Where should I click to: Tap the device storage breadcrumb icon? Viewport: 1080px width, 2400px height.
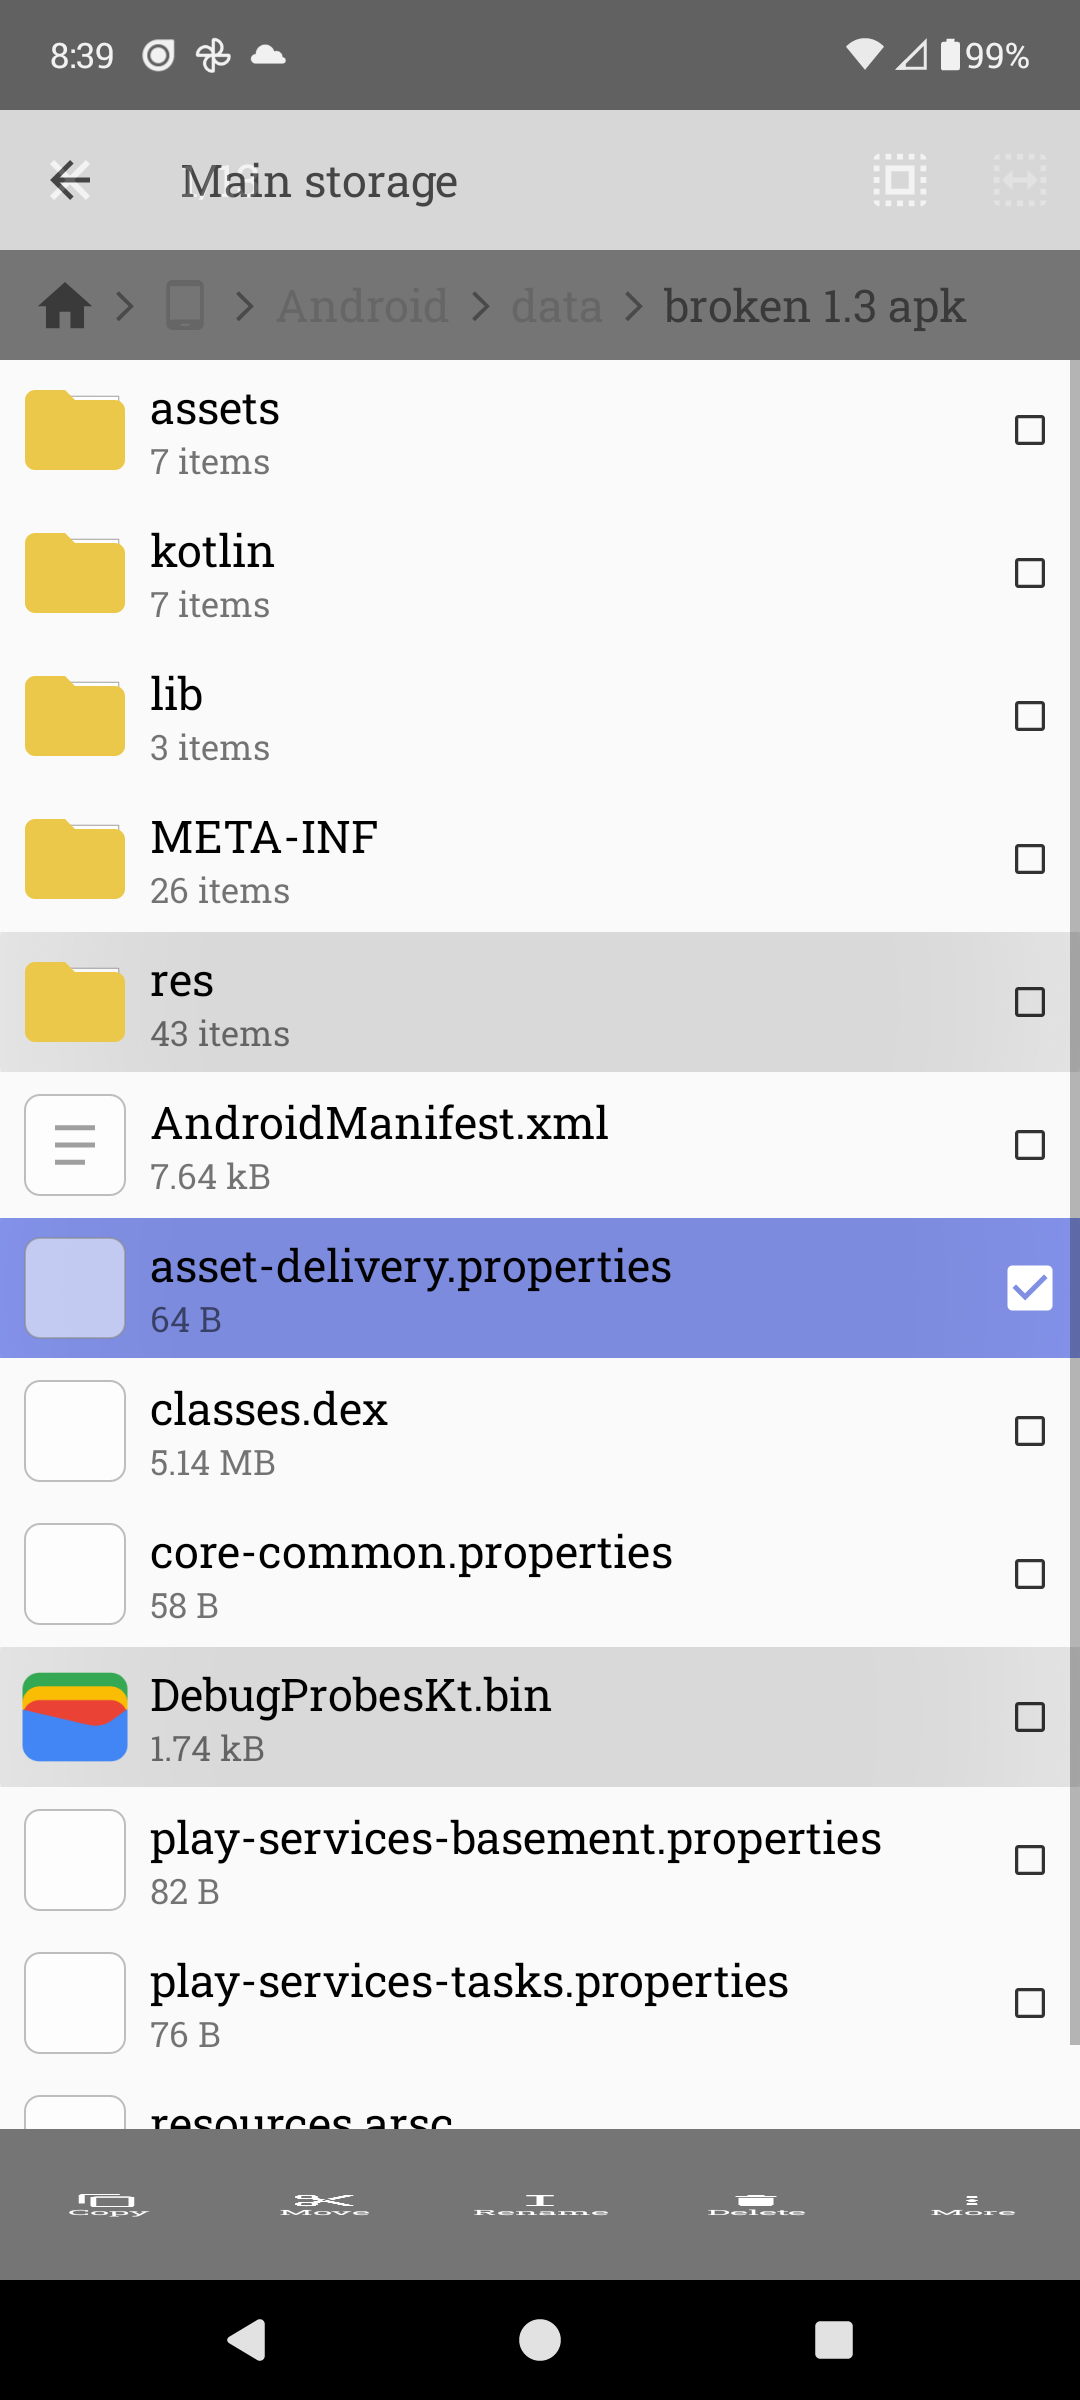185,306
